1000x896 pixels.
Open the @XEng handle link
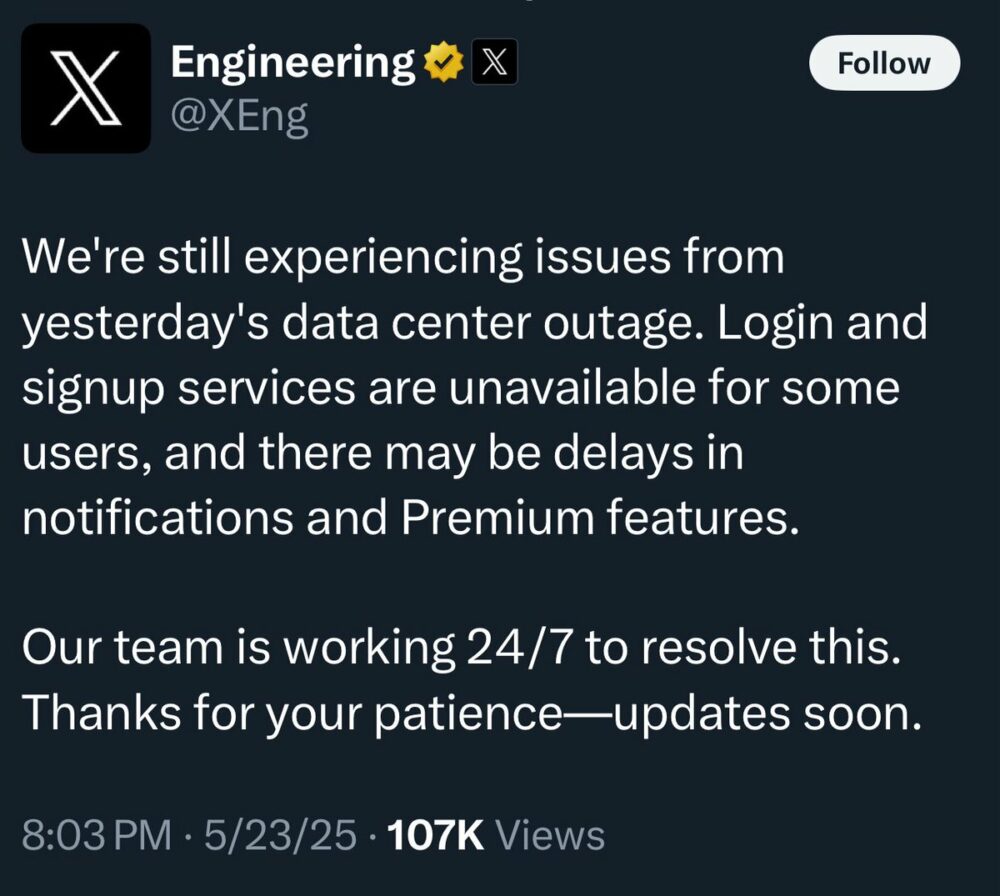pos(240,117)
